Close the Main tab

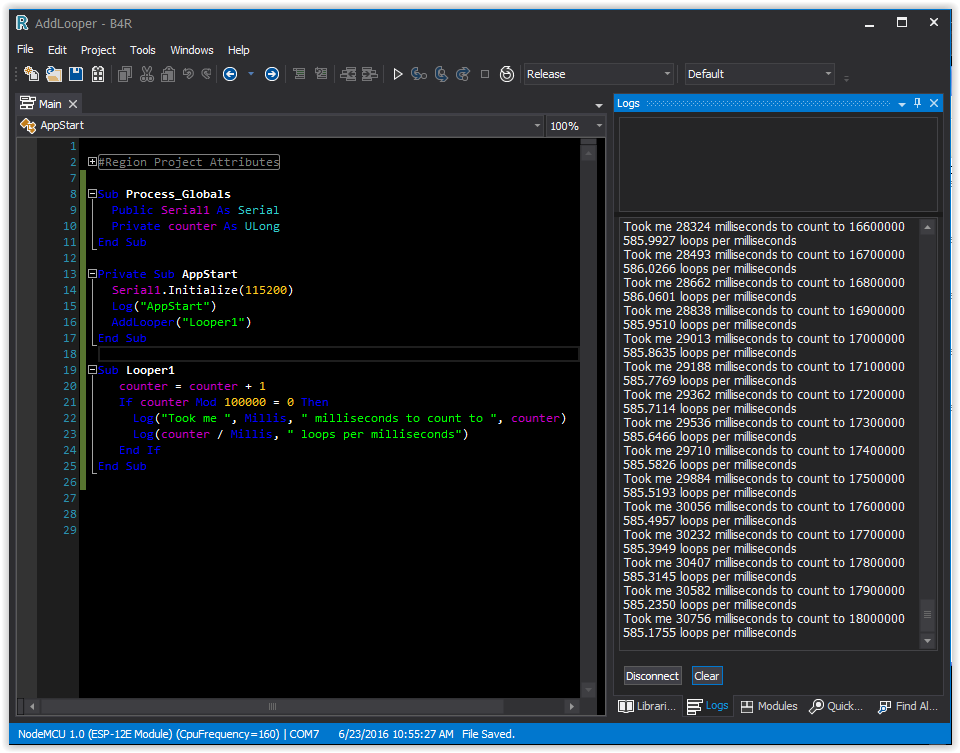pos(73,104)
